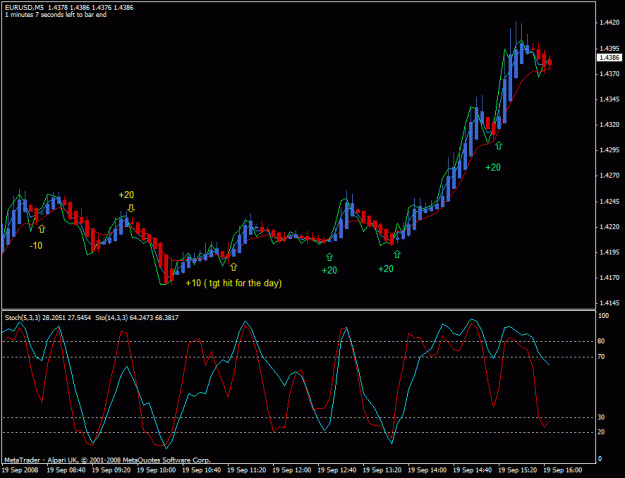Click the stochastic level 70 label
625x478 pixels.
coord(601,357)
